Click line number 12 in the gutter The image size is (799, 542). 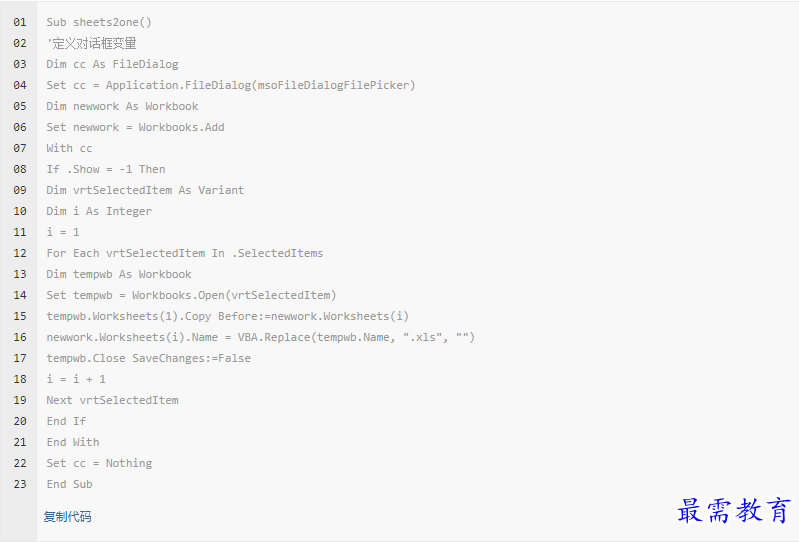(x=20, y=253)
